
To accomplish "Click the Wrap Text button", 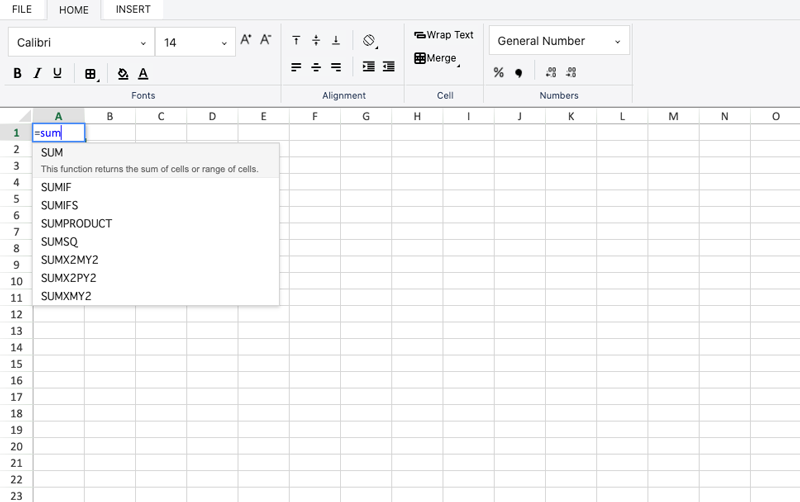I will pos(444,35).
